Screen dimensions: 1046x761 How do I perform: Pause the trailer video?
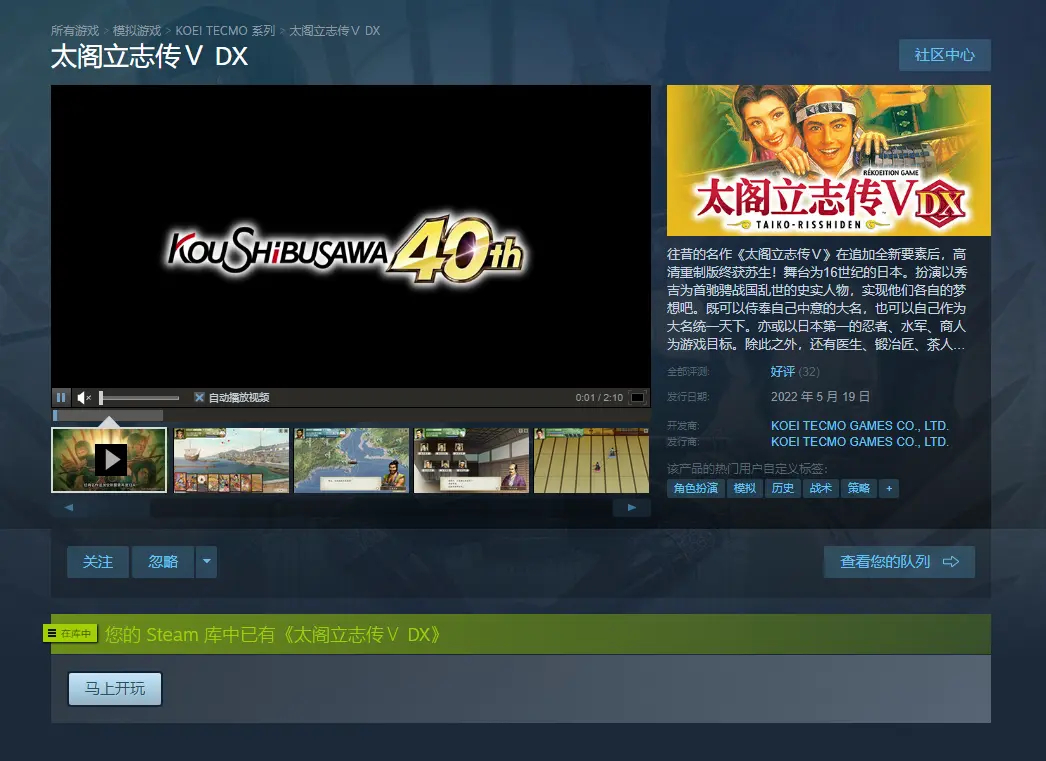[x=61, y=398]
